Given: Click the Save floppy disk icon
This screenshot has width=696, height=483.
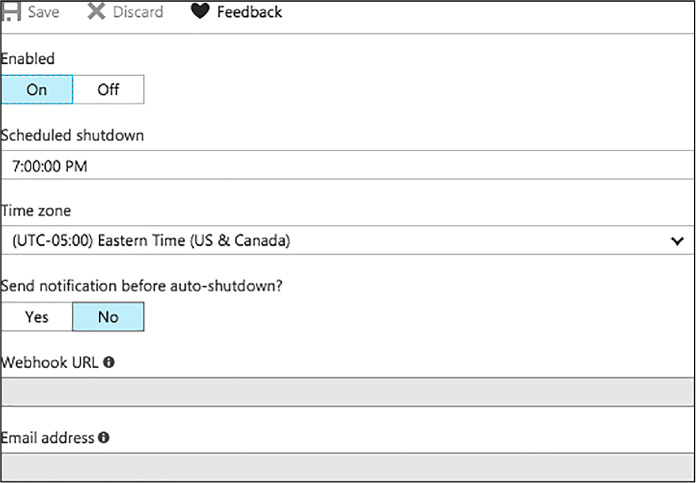Looking at the screenshot, I should pos(11,11).
